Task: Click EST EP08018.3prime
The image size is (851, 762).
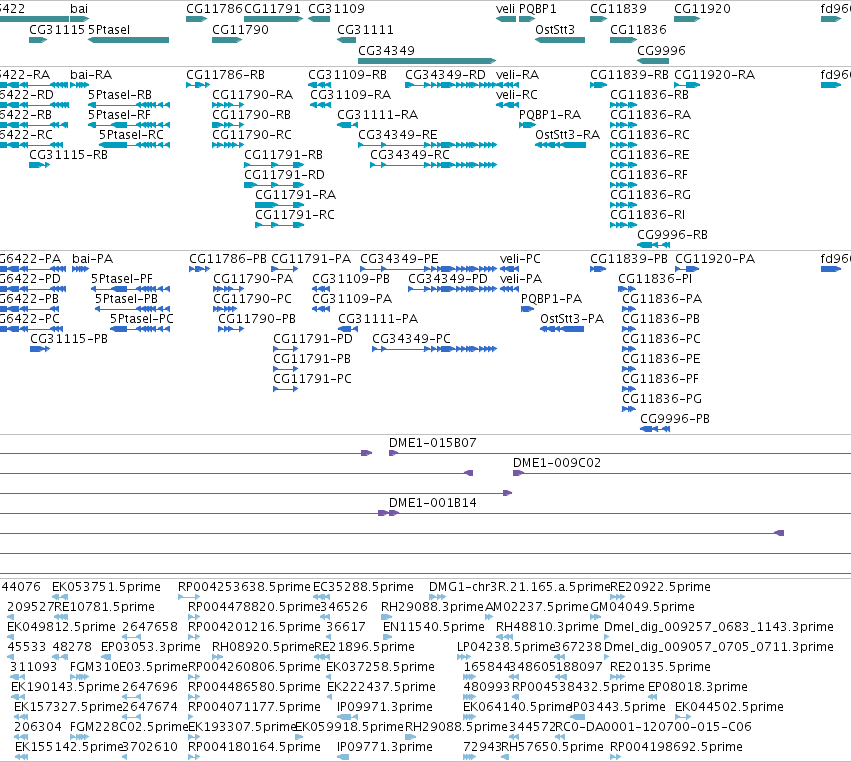Action: (x=697, y=687)
